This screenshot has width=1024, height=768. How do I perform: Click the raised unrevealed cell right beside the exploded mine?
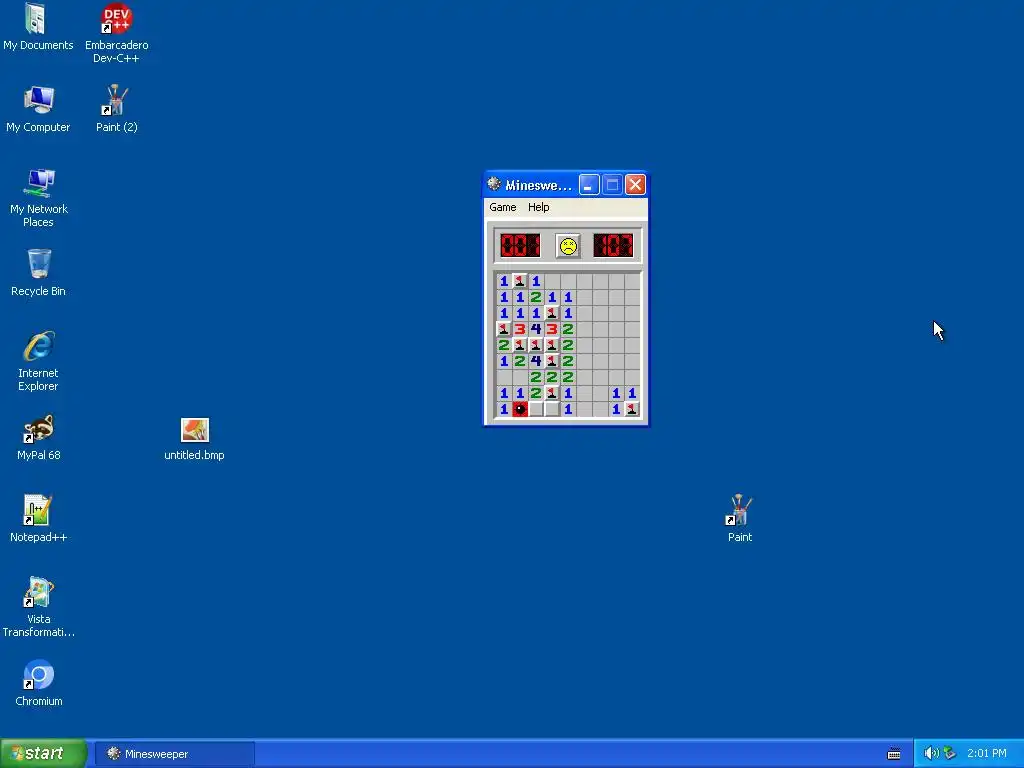click(536, 409)
